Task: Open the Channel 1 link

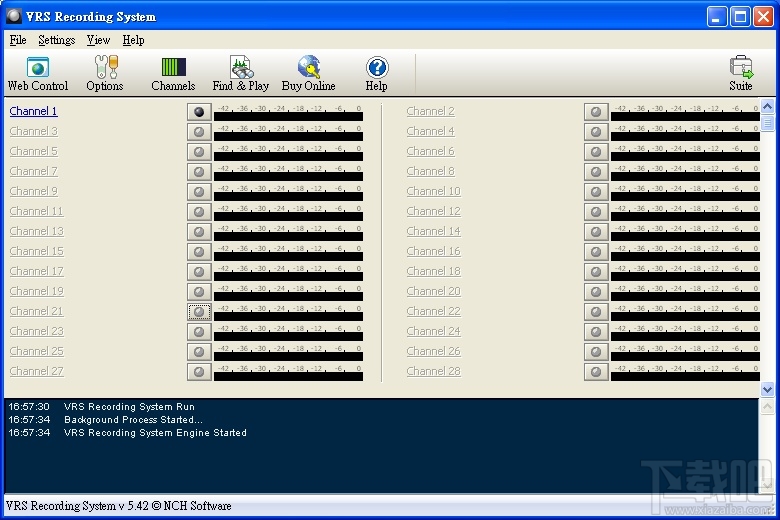Action: pyautogui.click(x=33, y=111)
